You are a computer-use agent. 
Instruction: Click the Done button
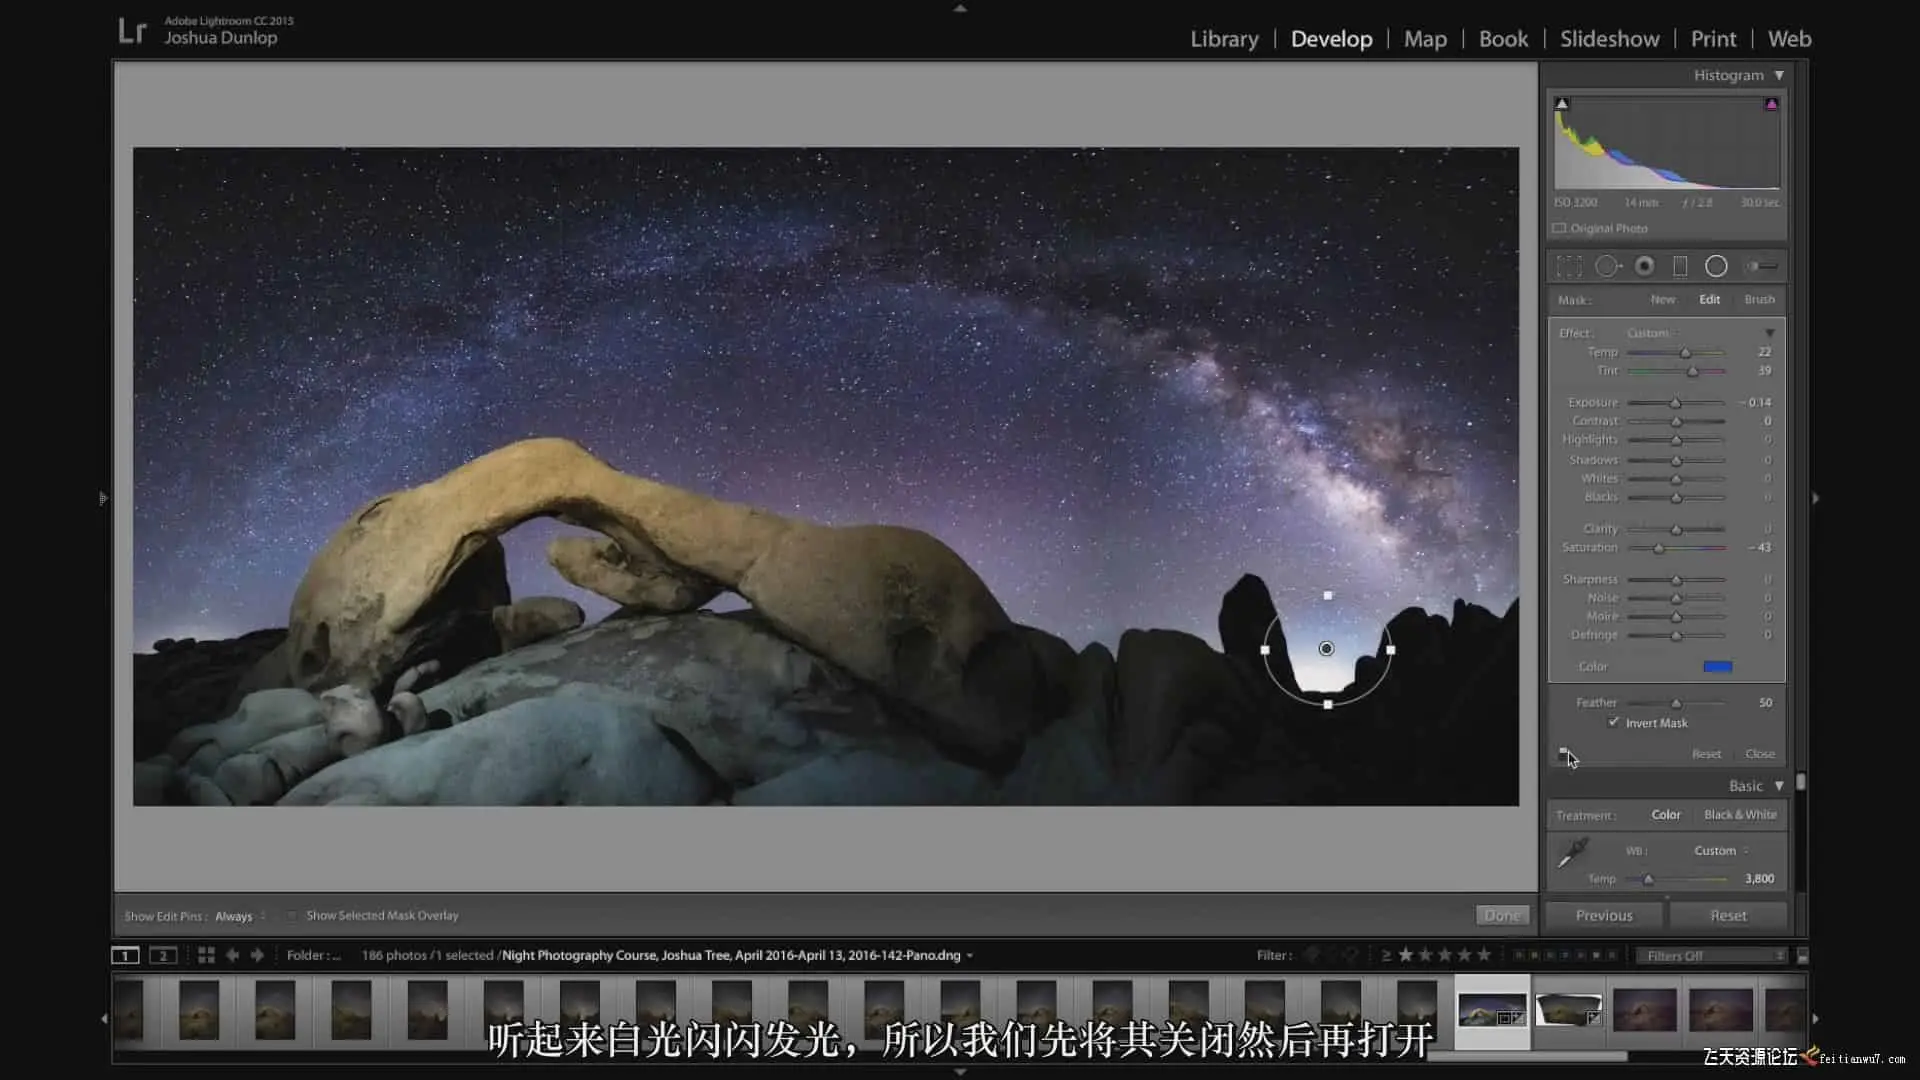(x=1501, y=915)
